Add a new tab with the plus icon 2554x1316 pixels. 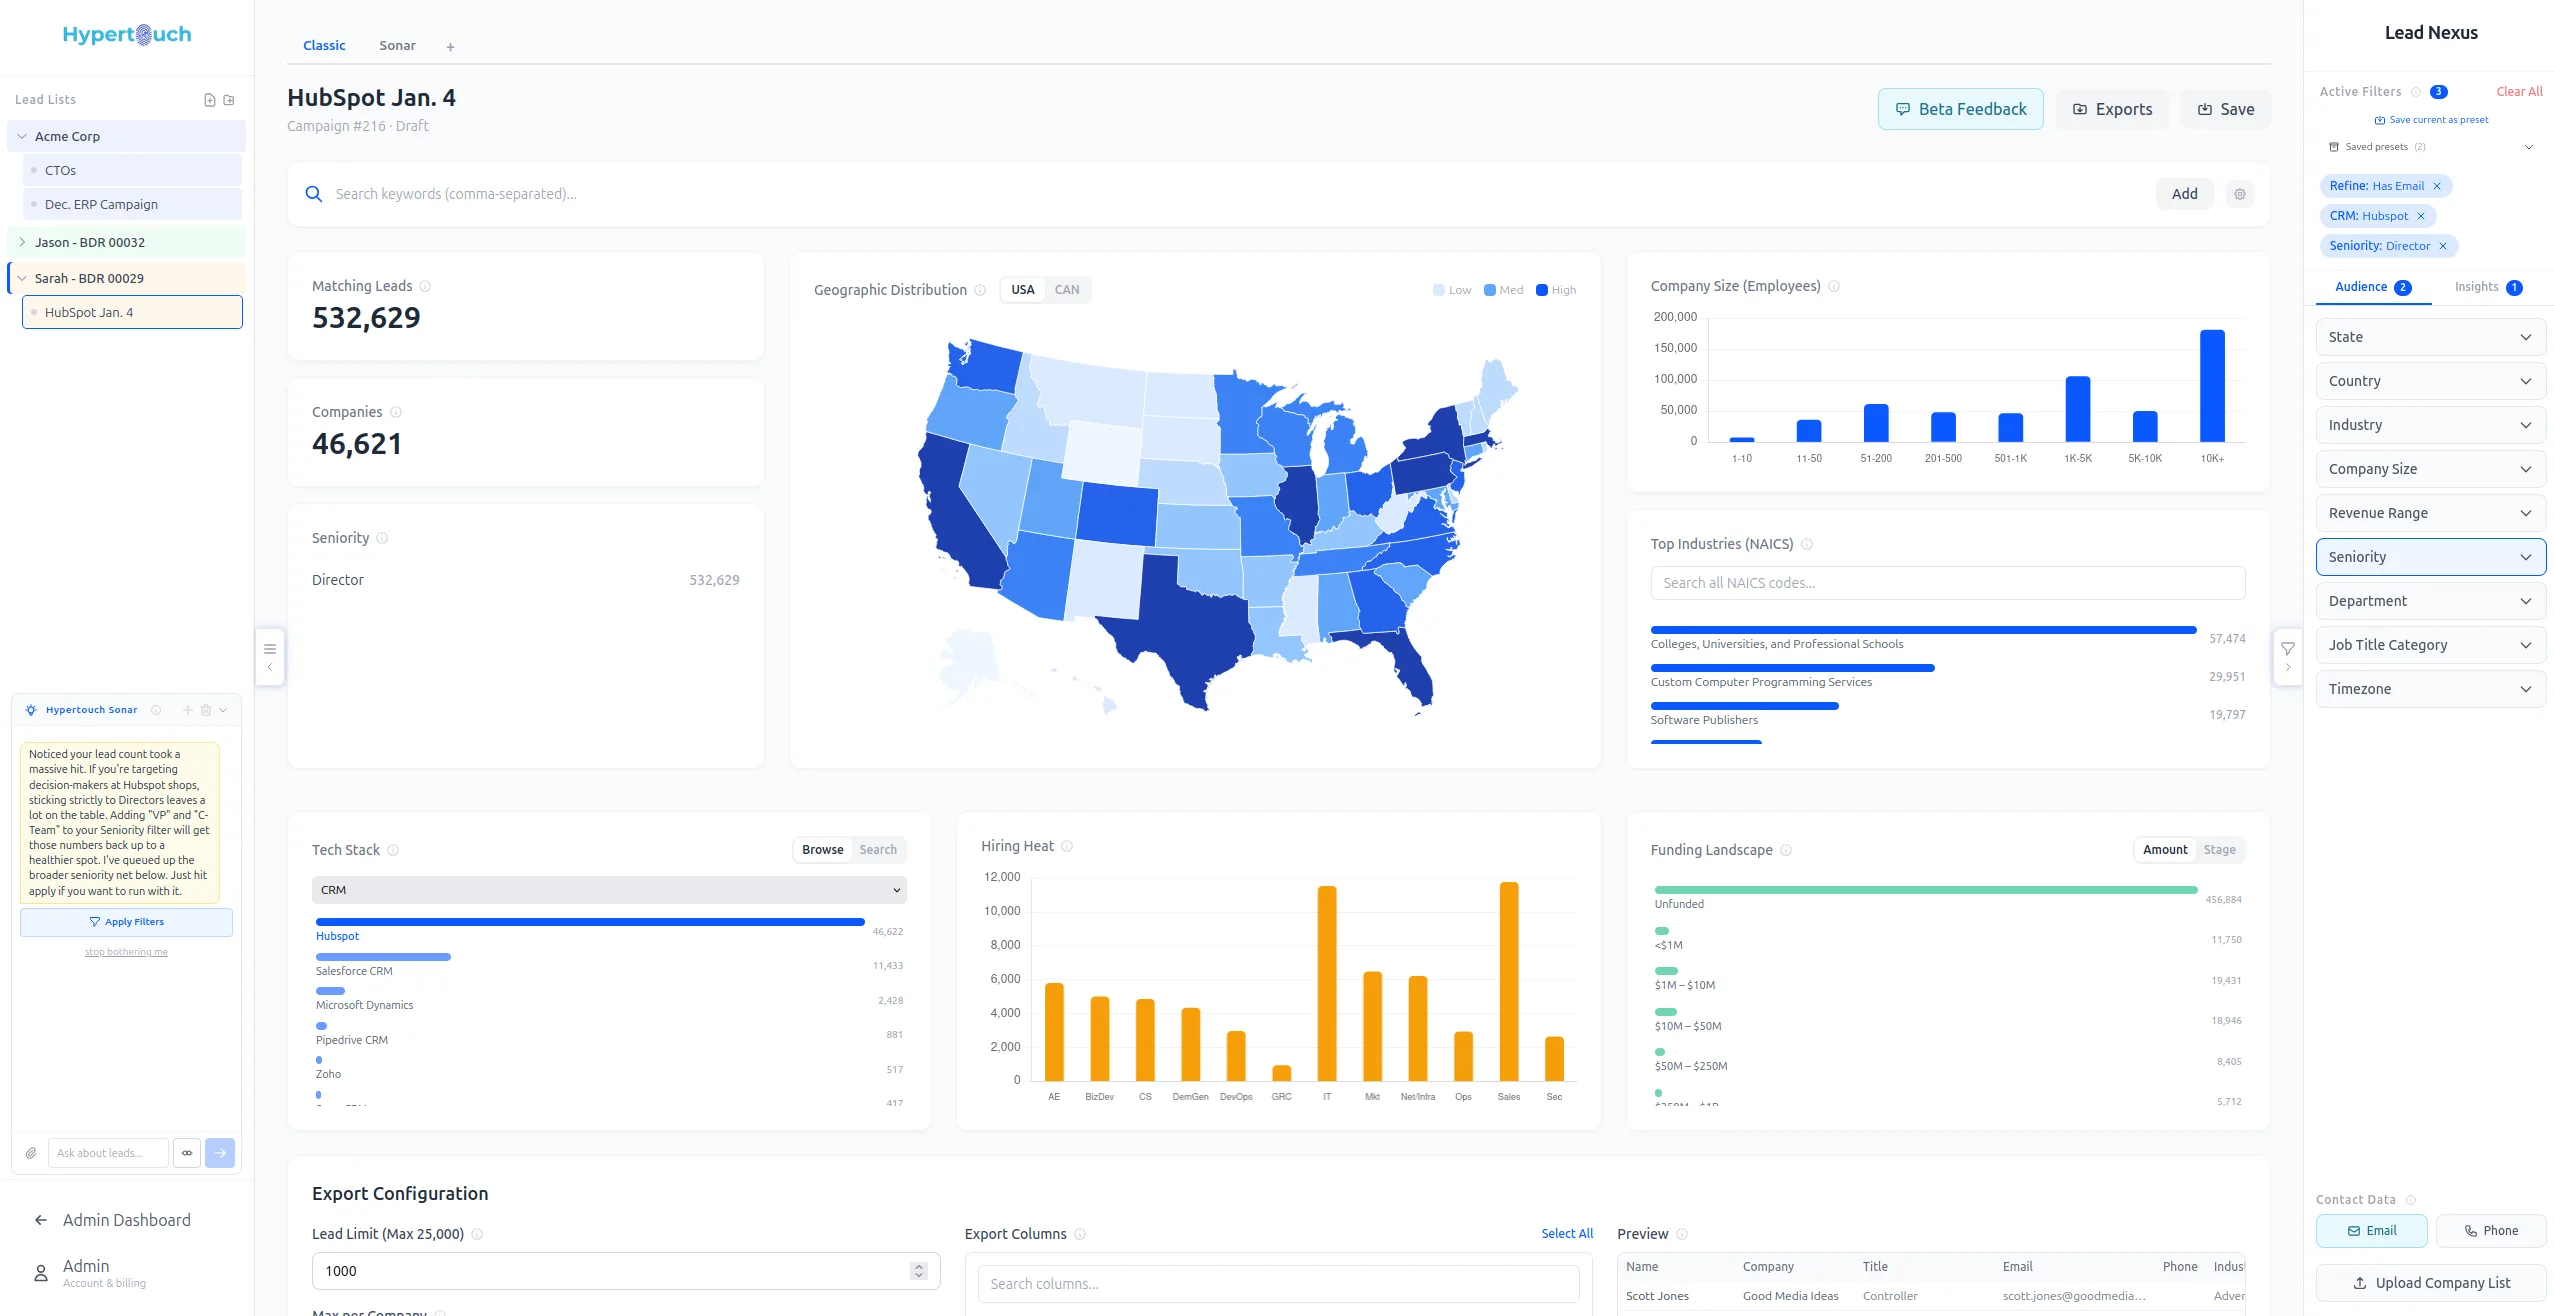[450, 47]
